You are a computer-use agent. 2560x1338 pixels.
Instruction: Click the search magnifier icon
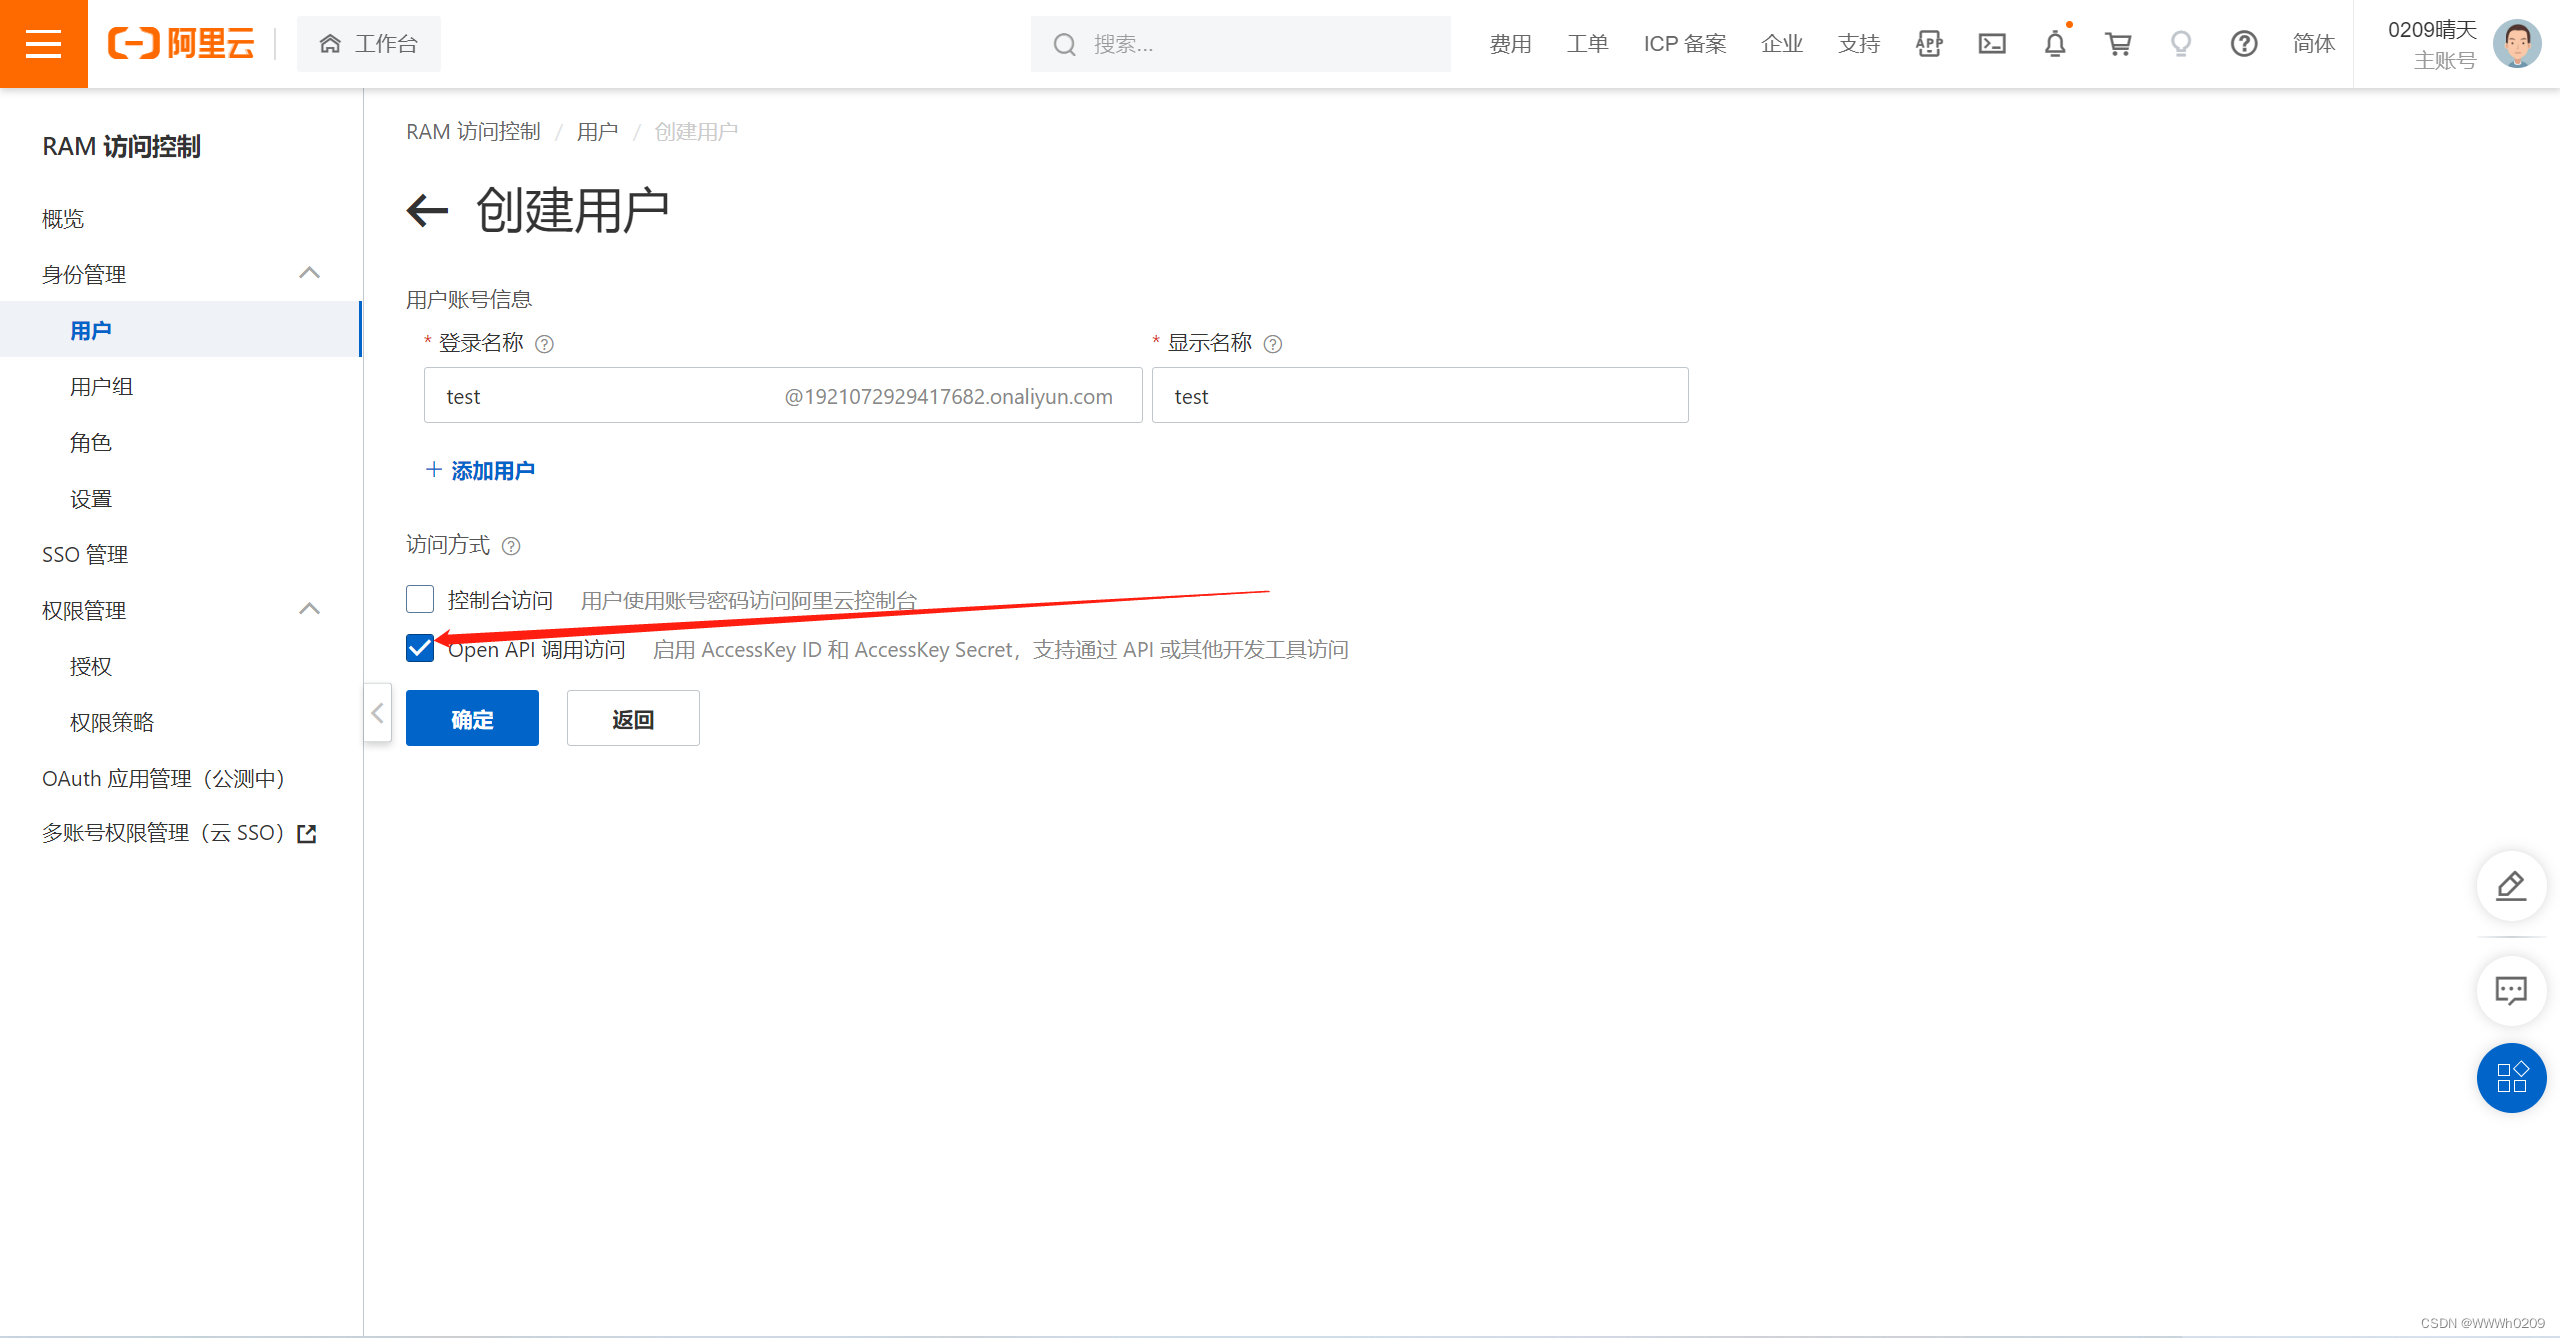1064,44
